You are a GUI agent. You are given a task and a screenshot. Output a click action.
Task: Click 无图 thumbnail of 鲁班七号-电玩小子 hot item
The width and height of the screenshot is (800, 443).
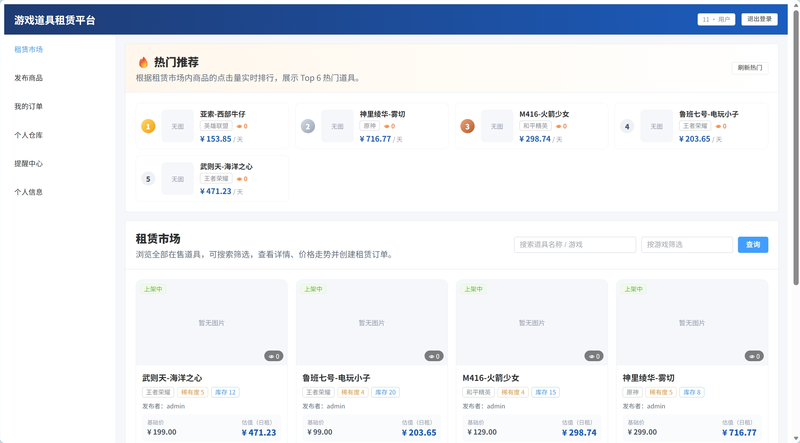click(x=657, y=126)
